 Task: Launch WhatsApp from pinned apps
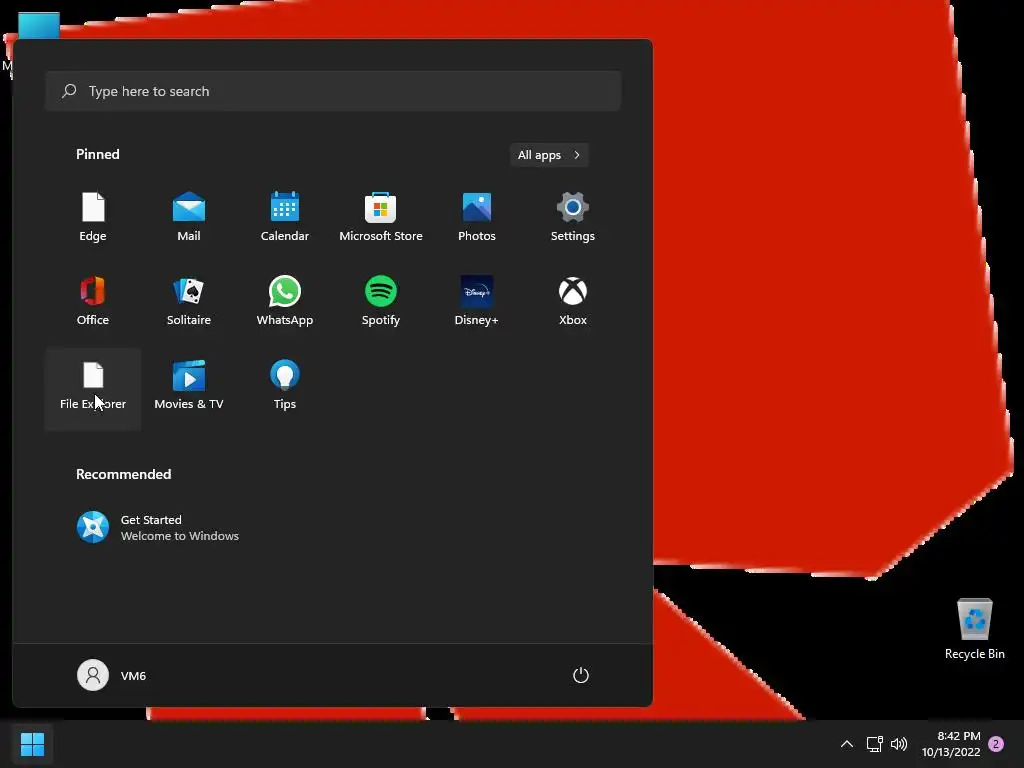pyautogui.click(x=285, y=302)
